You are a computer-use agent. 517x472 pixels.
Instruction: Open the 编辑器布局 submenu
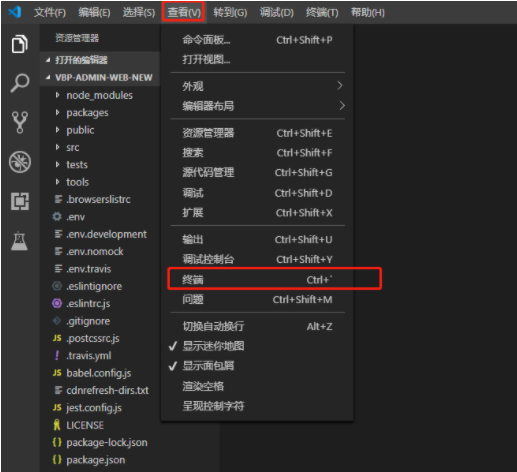(257, 106)
